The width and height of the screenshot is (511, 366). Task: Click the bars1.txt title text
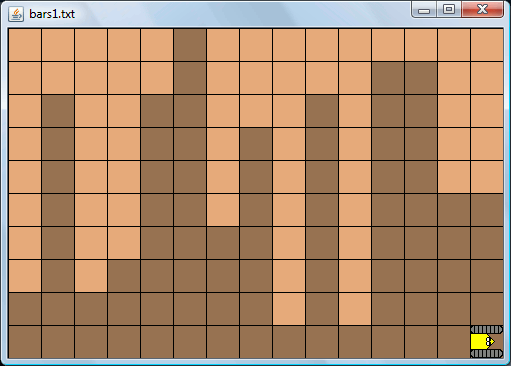point(52,14)
